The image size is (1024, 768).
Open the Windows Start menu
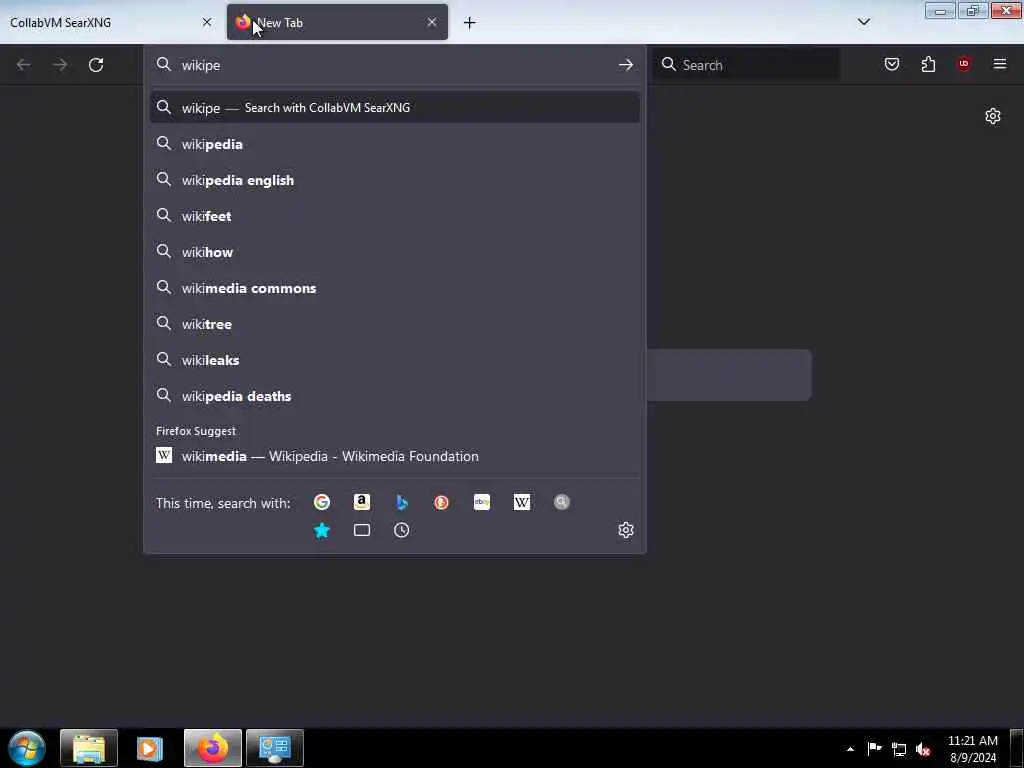(26, 748)
